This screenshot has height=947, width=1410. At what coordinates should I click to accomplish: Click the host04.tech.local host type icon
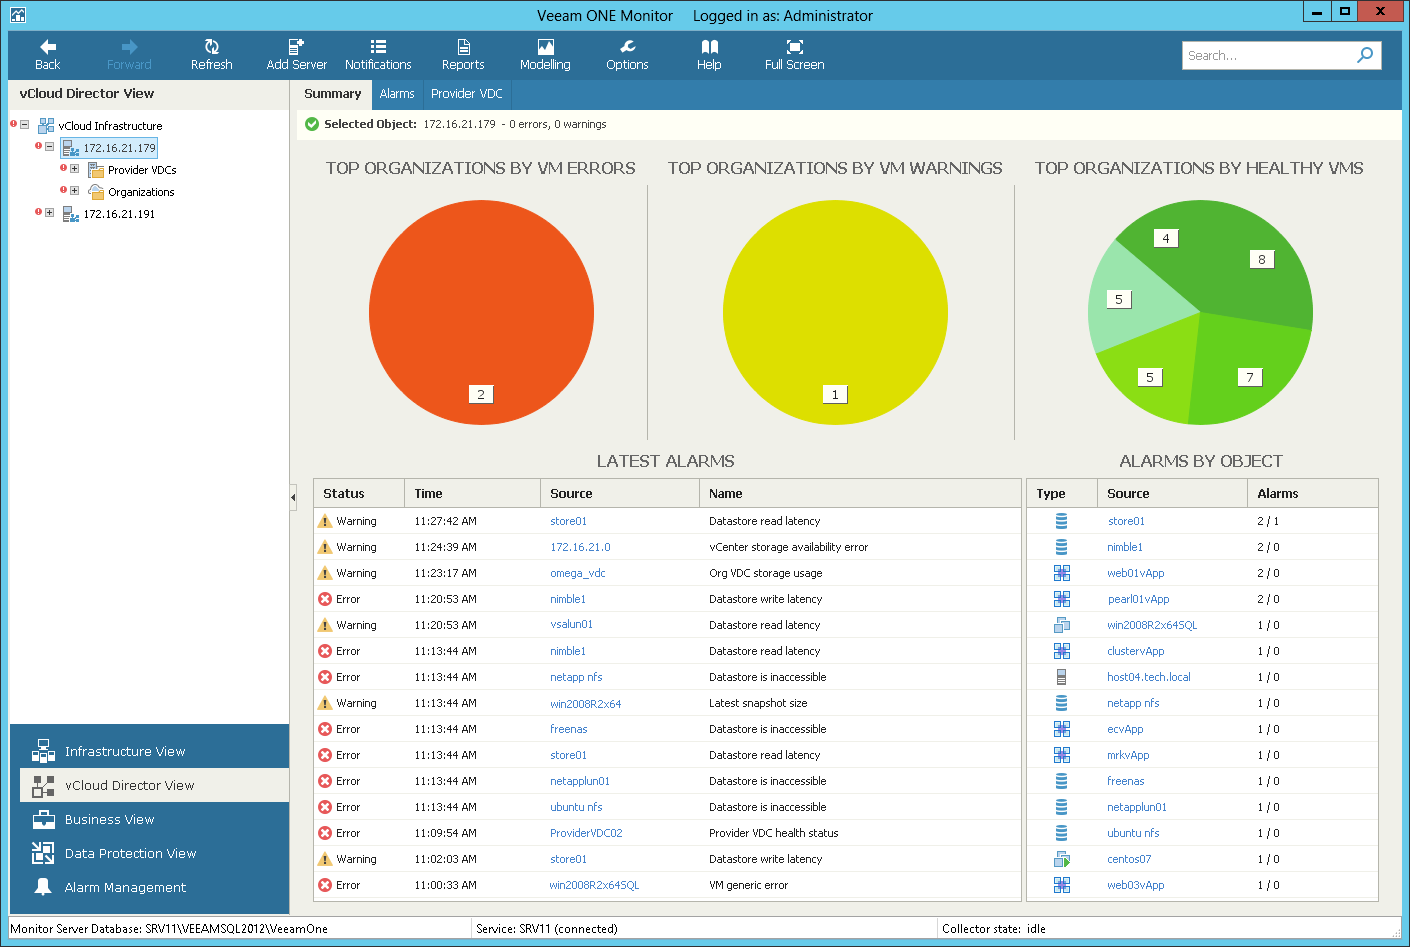click(x=1061, y=677)
